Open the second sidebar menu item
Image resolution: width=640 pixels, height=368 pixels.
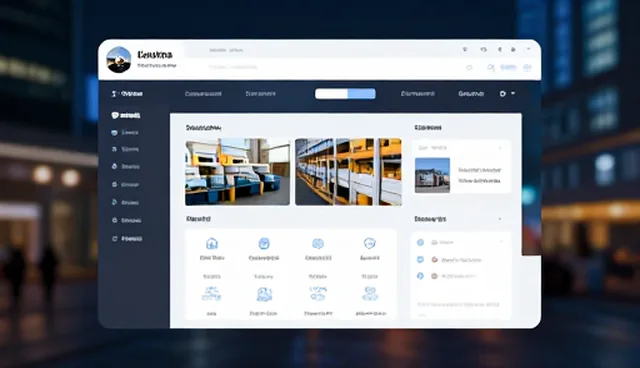coord(125,133)
